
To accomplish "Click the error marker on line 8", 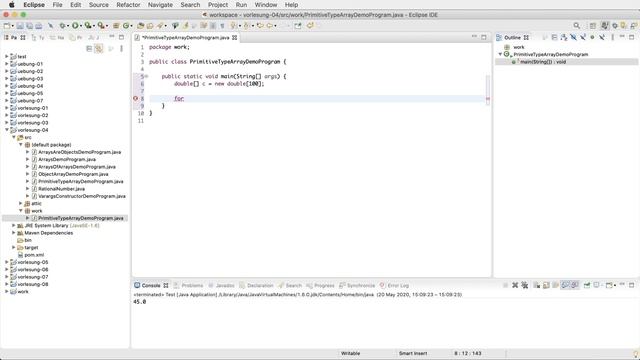I will click(x=136, y=98).
